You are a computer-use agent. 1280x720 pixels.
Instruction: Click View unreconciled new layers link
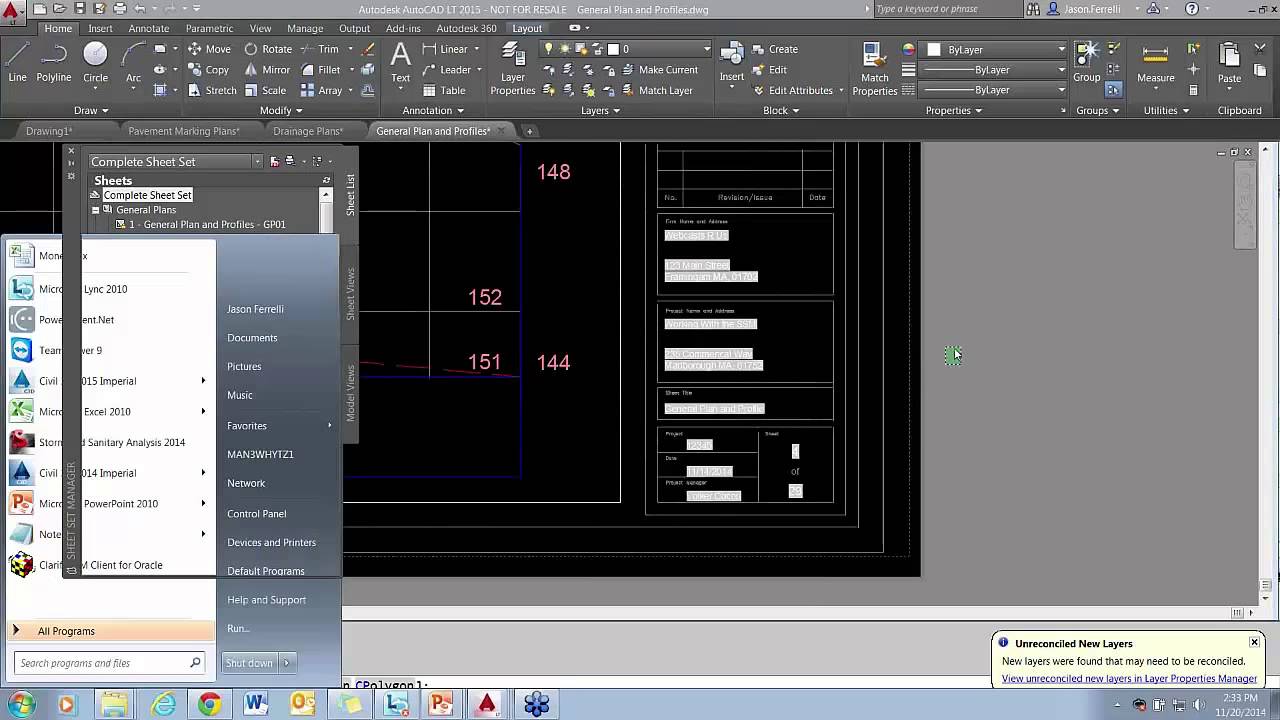tap(1129, 678)
